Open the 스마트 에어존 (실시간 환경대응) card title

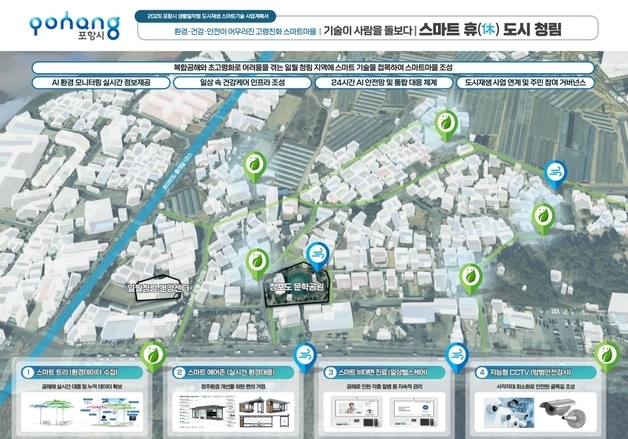(x=231, y=373)
